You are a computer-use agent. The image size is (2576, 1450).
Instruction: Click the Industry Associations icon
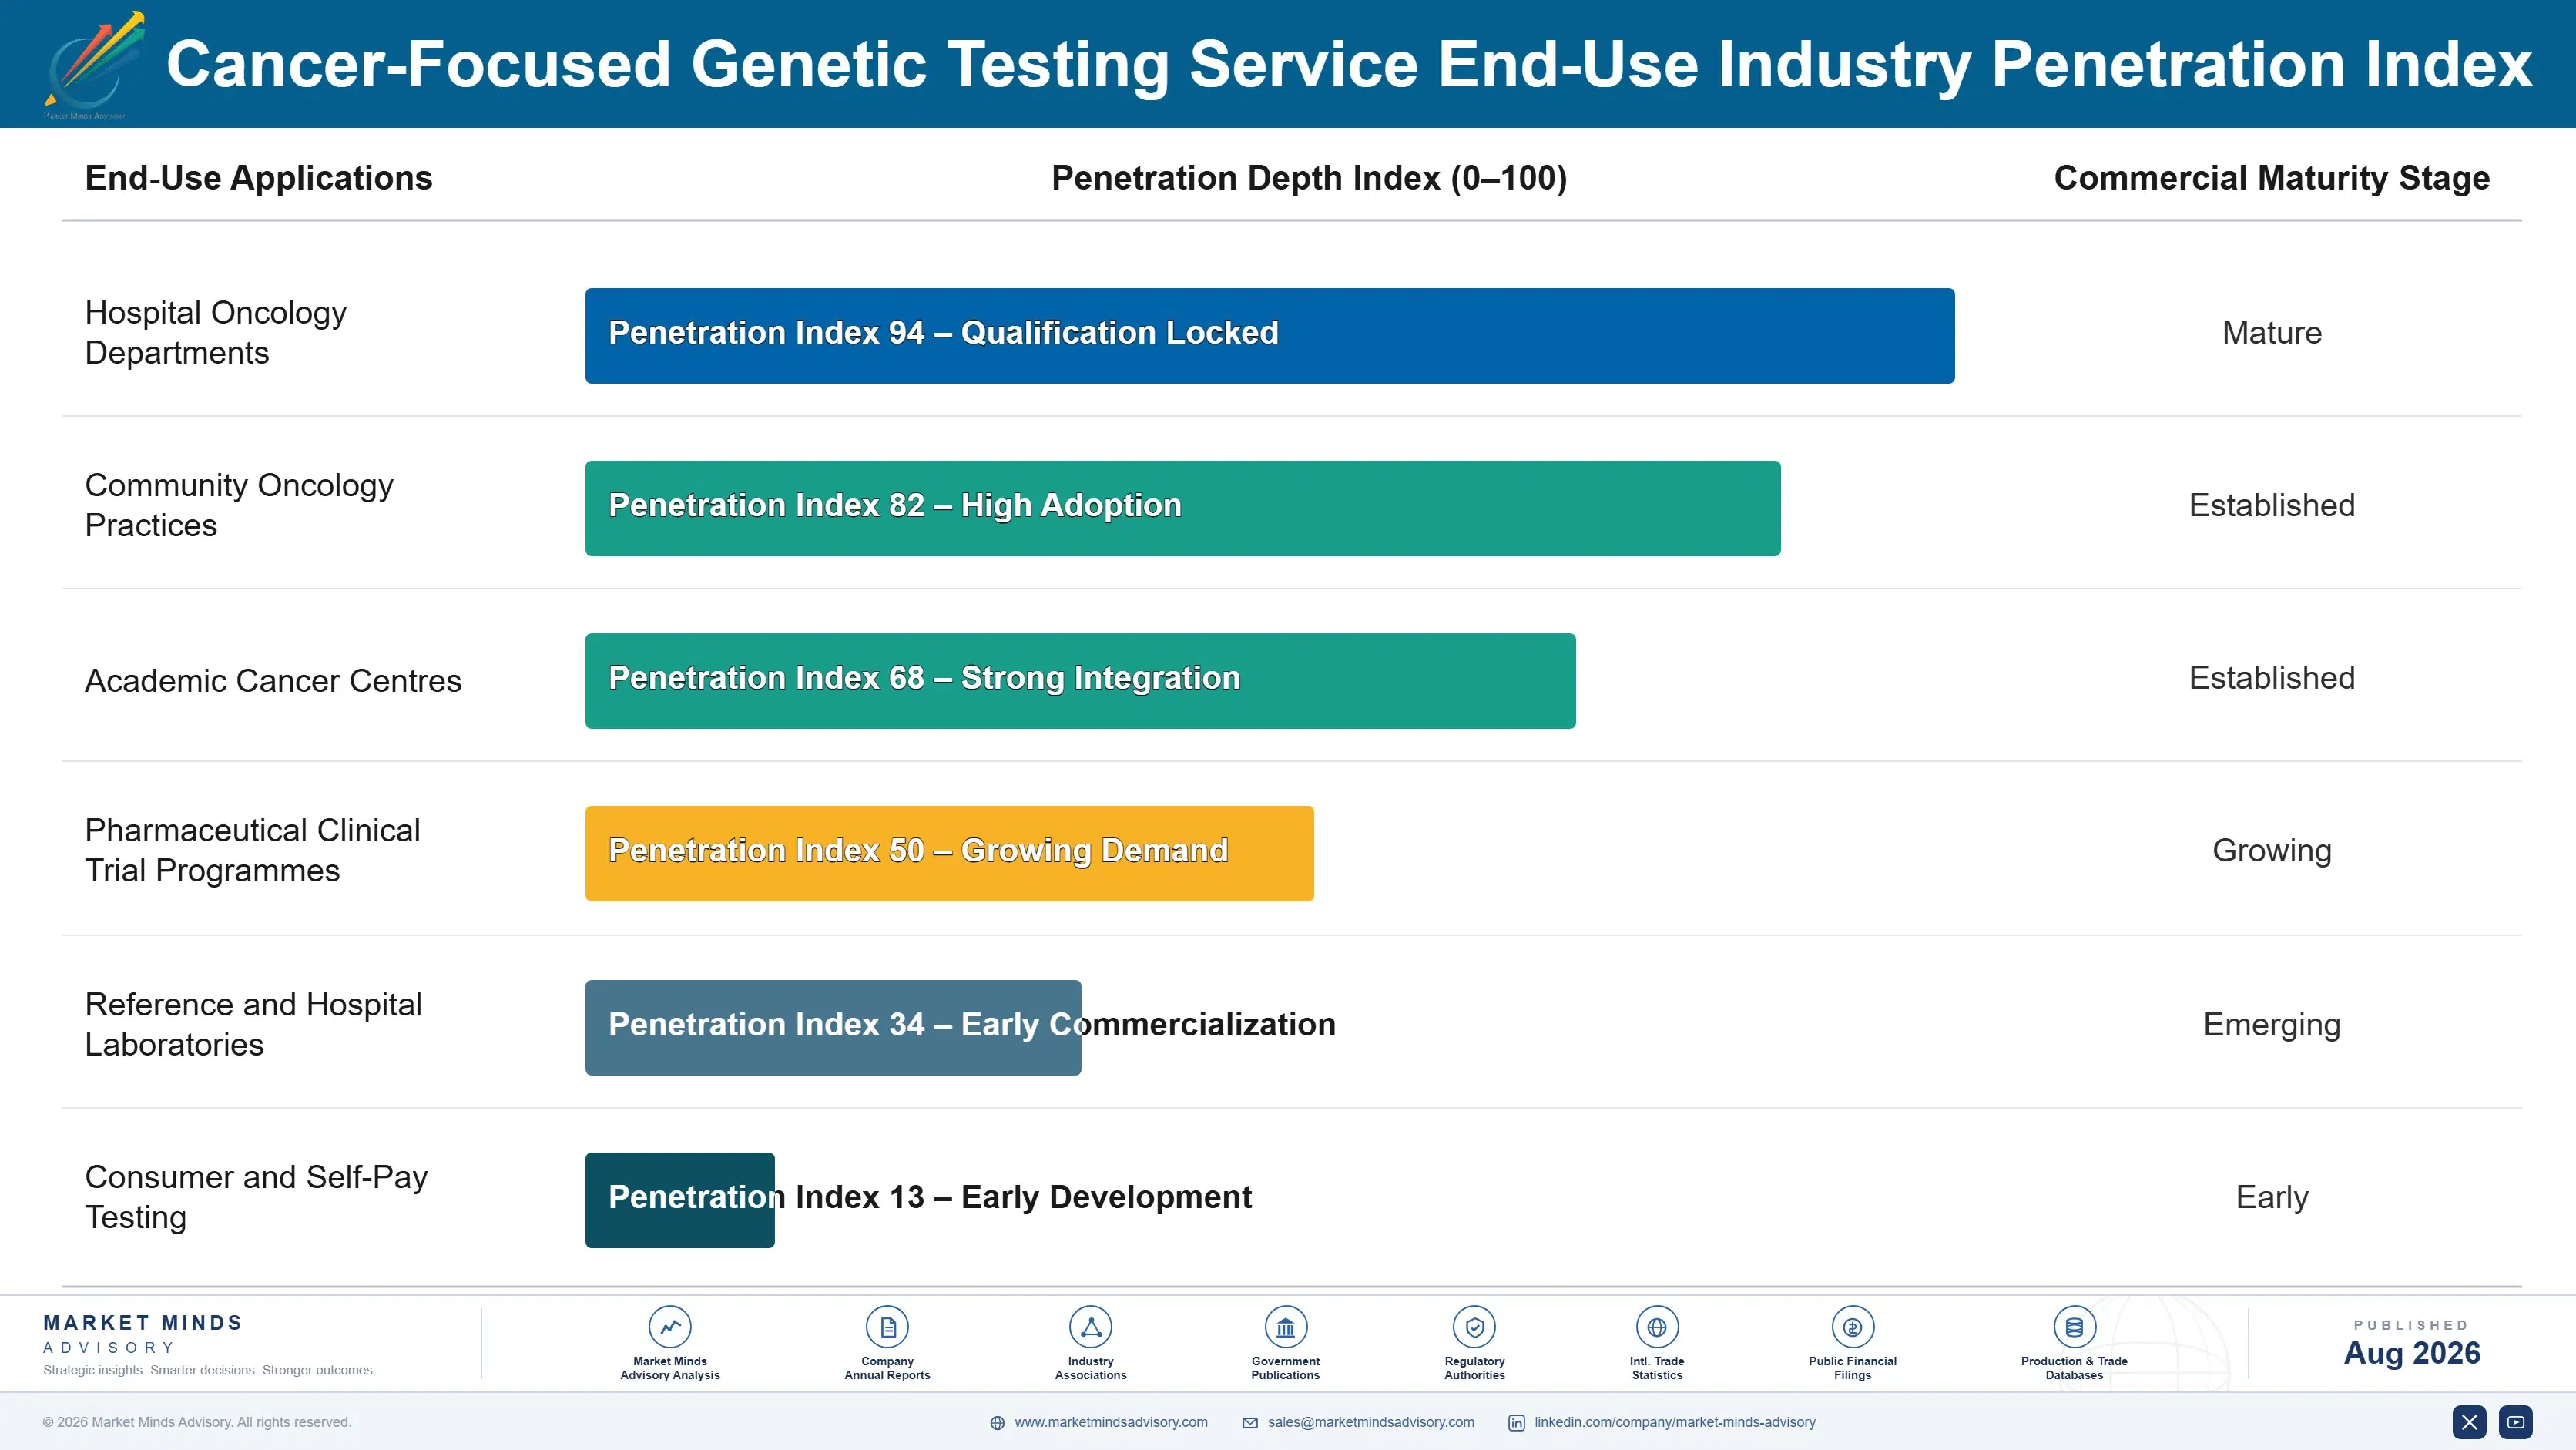pyautogui.click(x=1090, y=1327)
